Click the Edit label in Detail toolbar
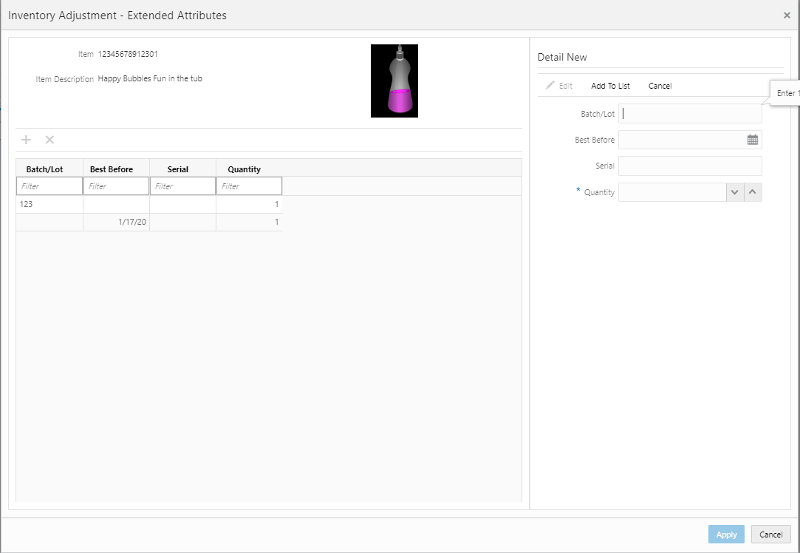The width and height of the screenshot is (800, 553). click(x=565, y=86)
